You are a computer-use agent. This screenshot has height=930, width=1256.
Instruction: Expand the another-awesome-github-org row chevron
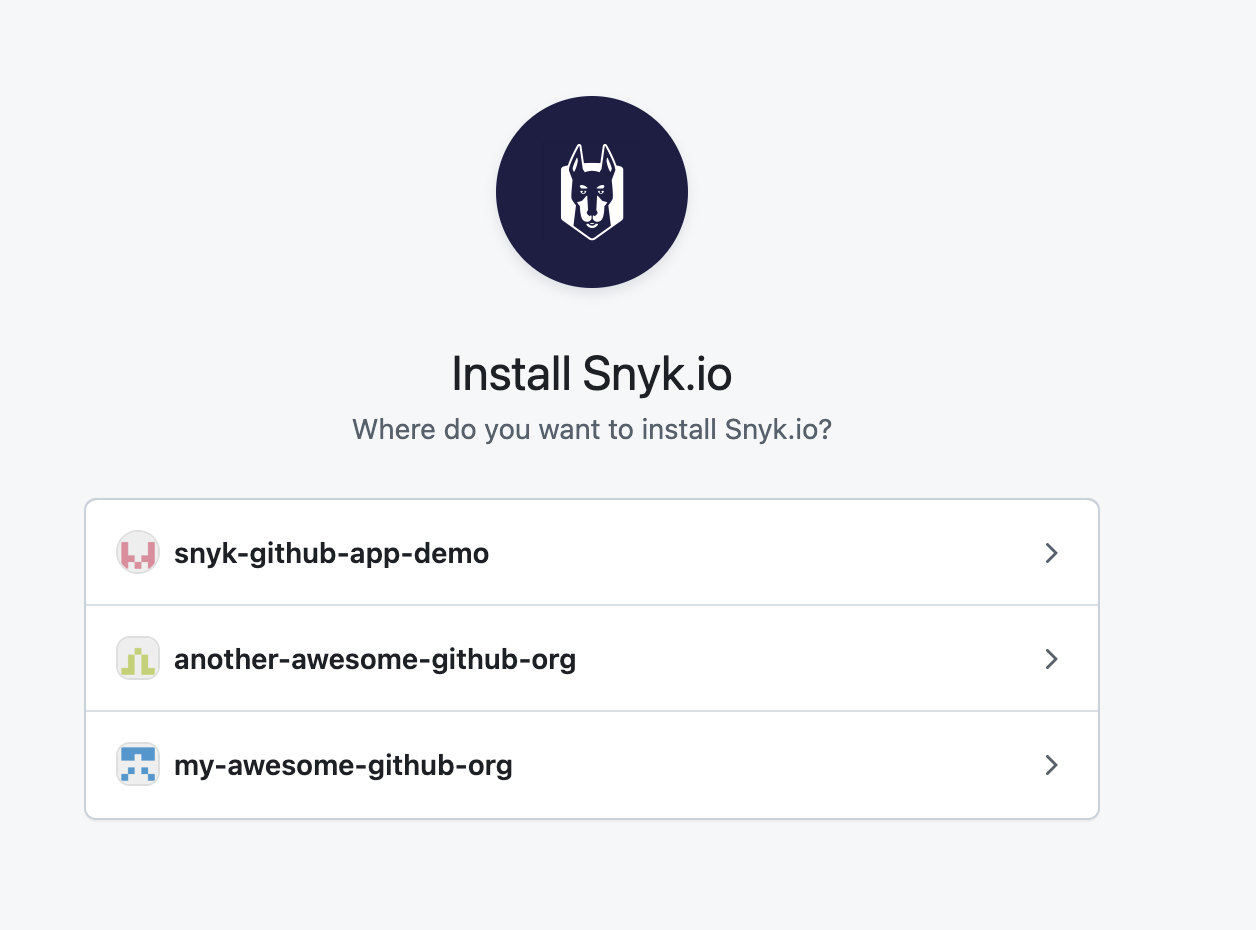(1051, 658)
